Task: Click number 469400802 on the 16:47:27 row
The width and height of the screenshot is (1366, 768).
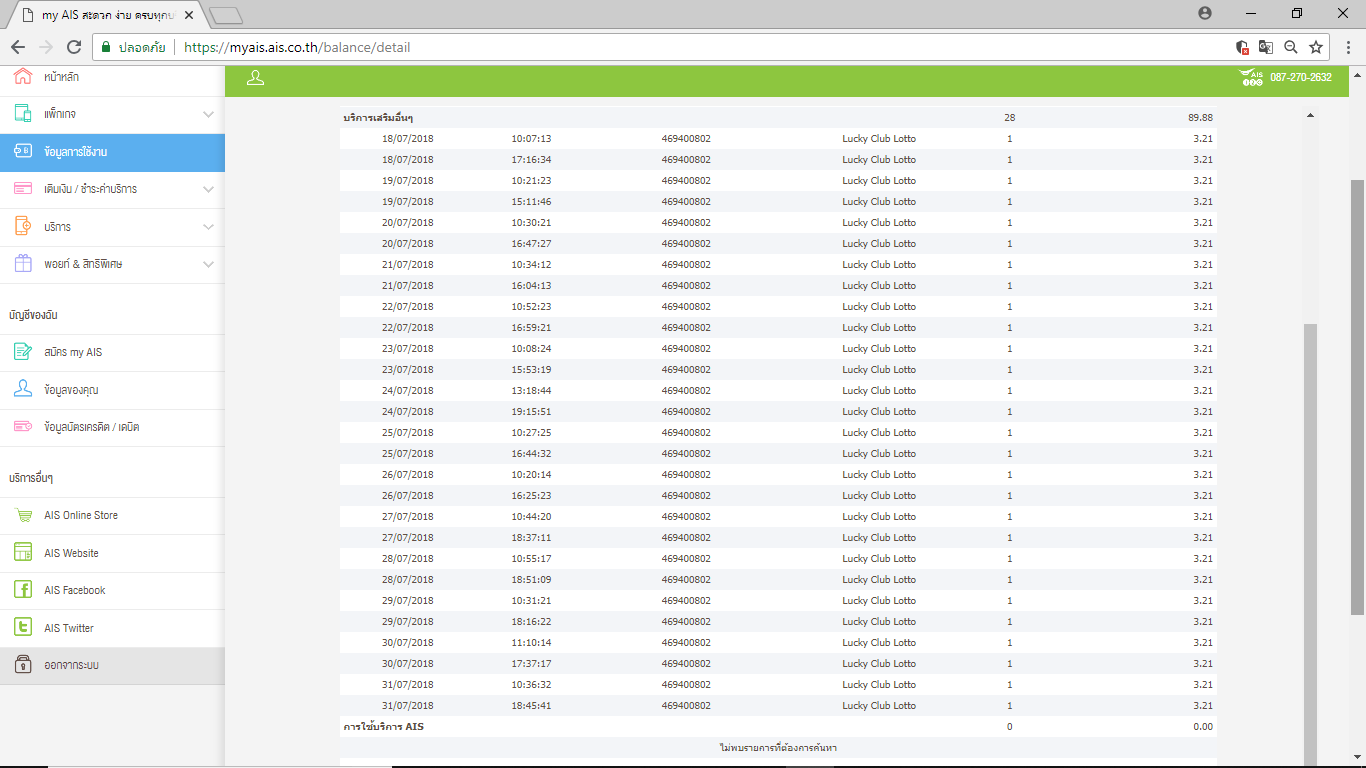Action: point(686,244)
